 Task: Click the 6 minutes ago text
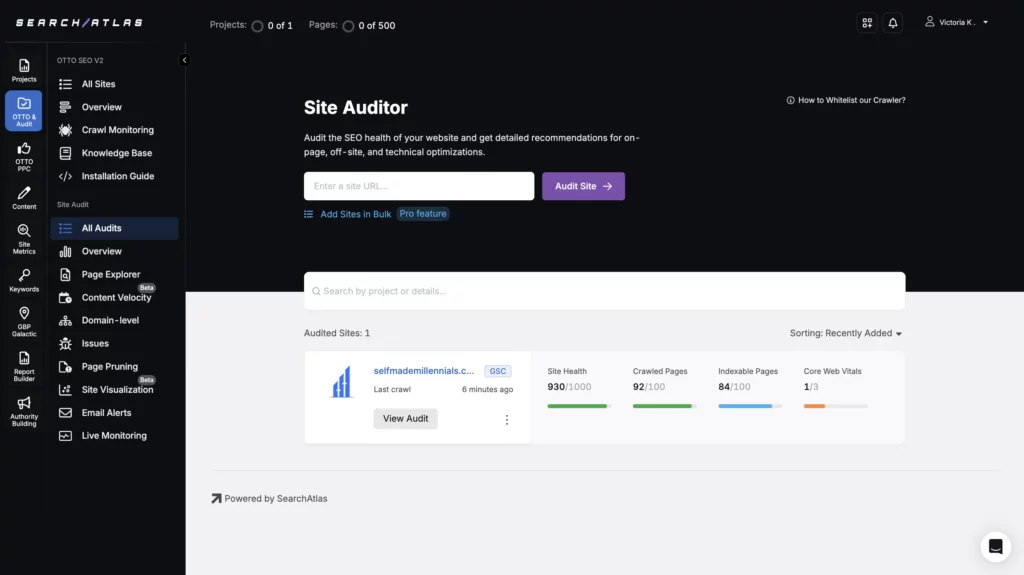tap(487, 389)
